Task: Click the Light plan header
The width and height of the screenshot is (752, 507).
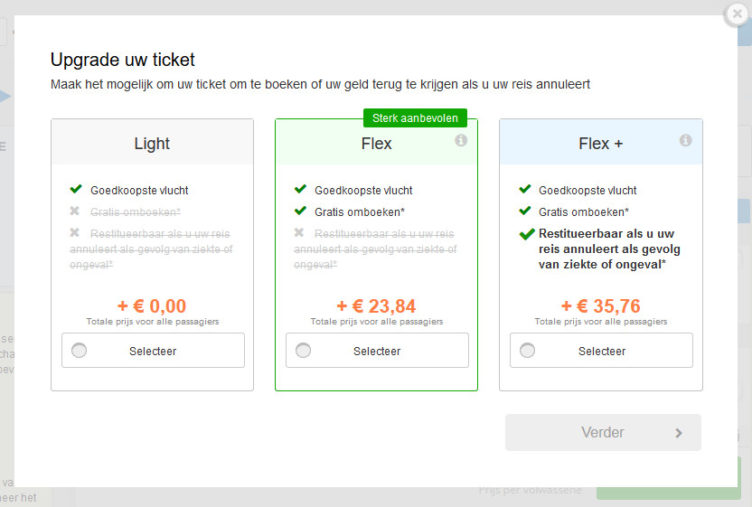Action: point(152,143)
